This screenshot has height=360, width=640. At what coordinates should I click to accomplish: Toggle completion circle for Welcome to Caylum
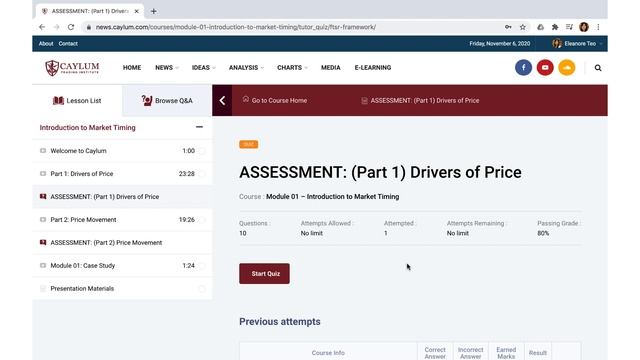point(202,151)
